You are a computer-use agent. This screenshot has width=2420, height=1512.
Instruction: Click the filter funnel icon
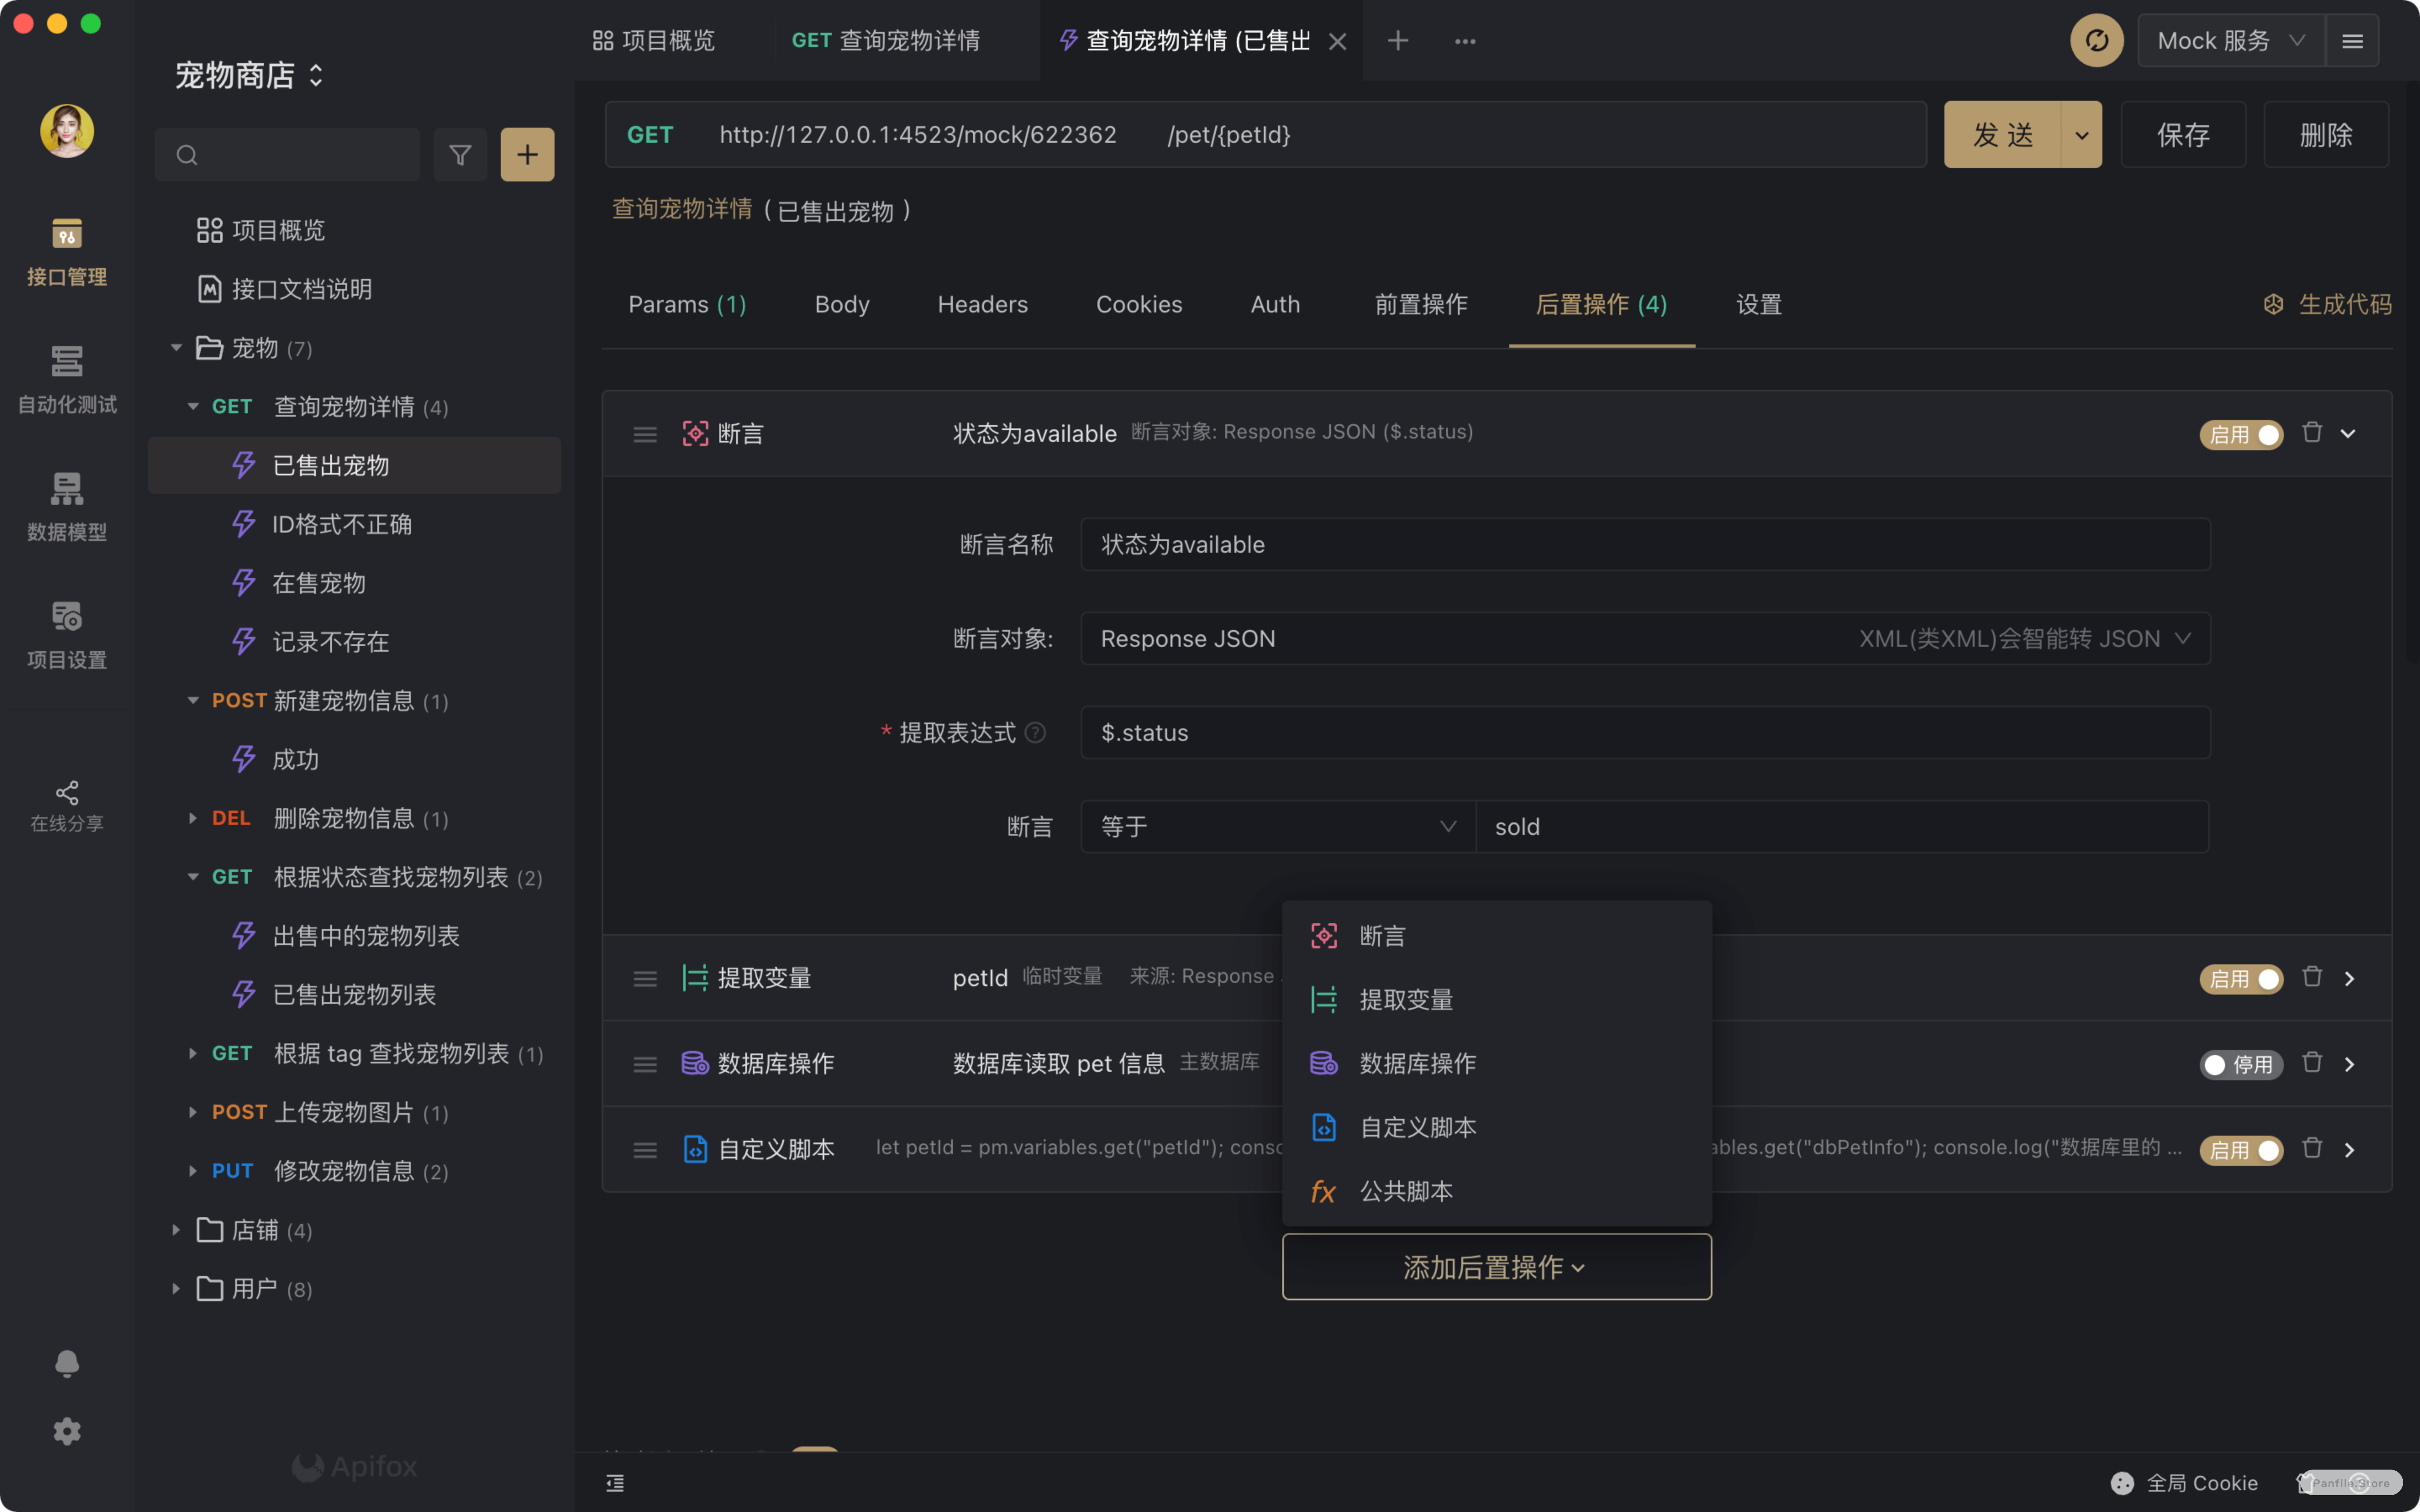460,154
